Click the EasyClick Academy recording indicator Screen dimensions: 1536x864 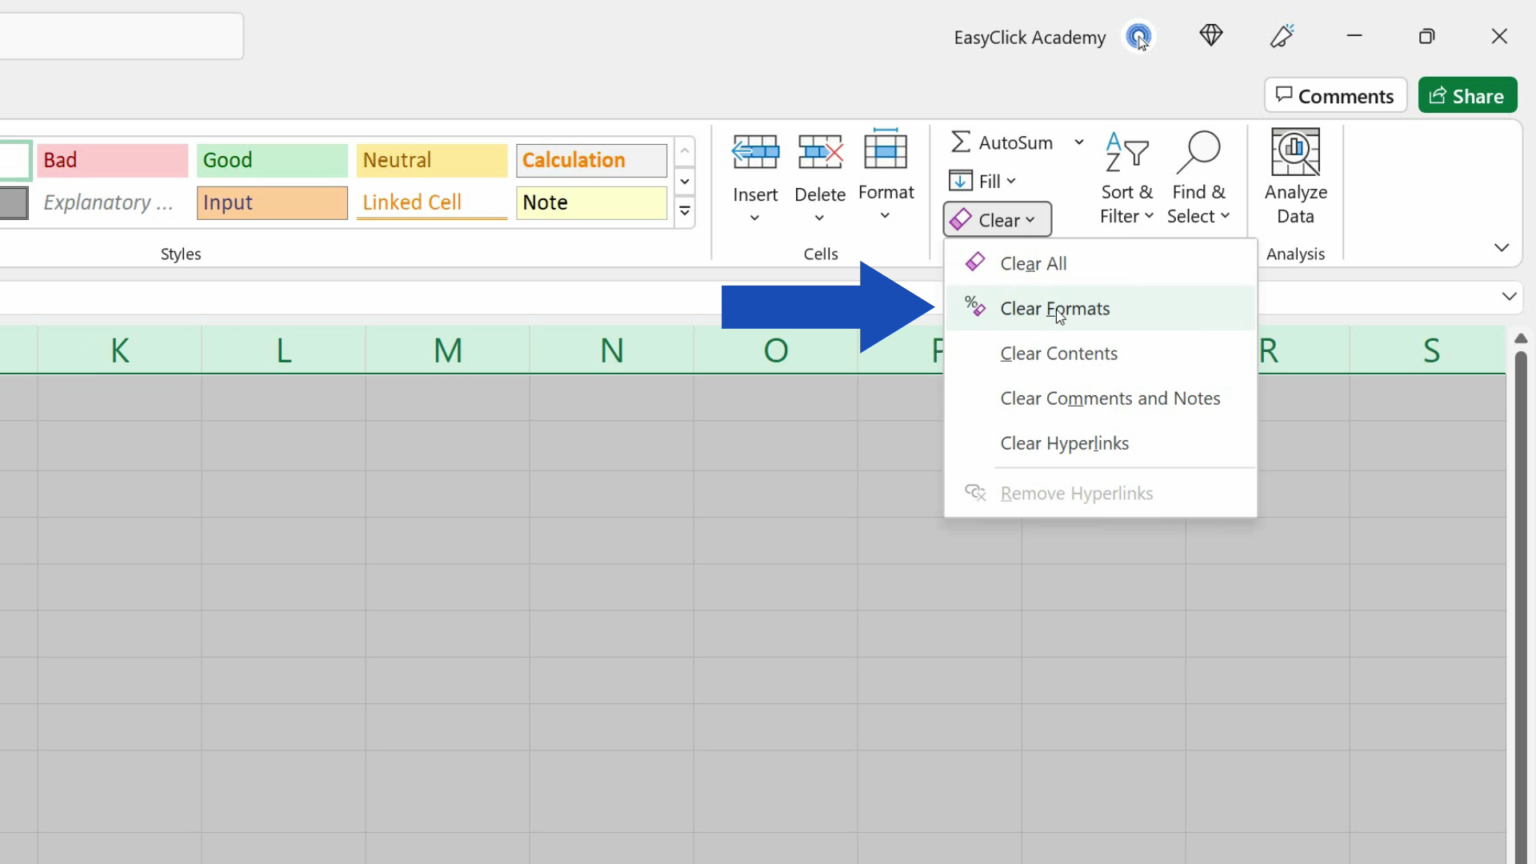[1139, 37]
